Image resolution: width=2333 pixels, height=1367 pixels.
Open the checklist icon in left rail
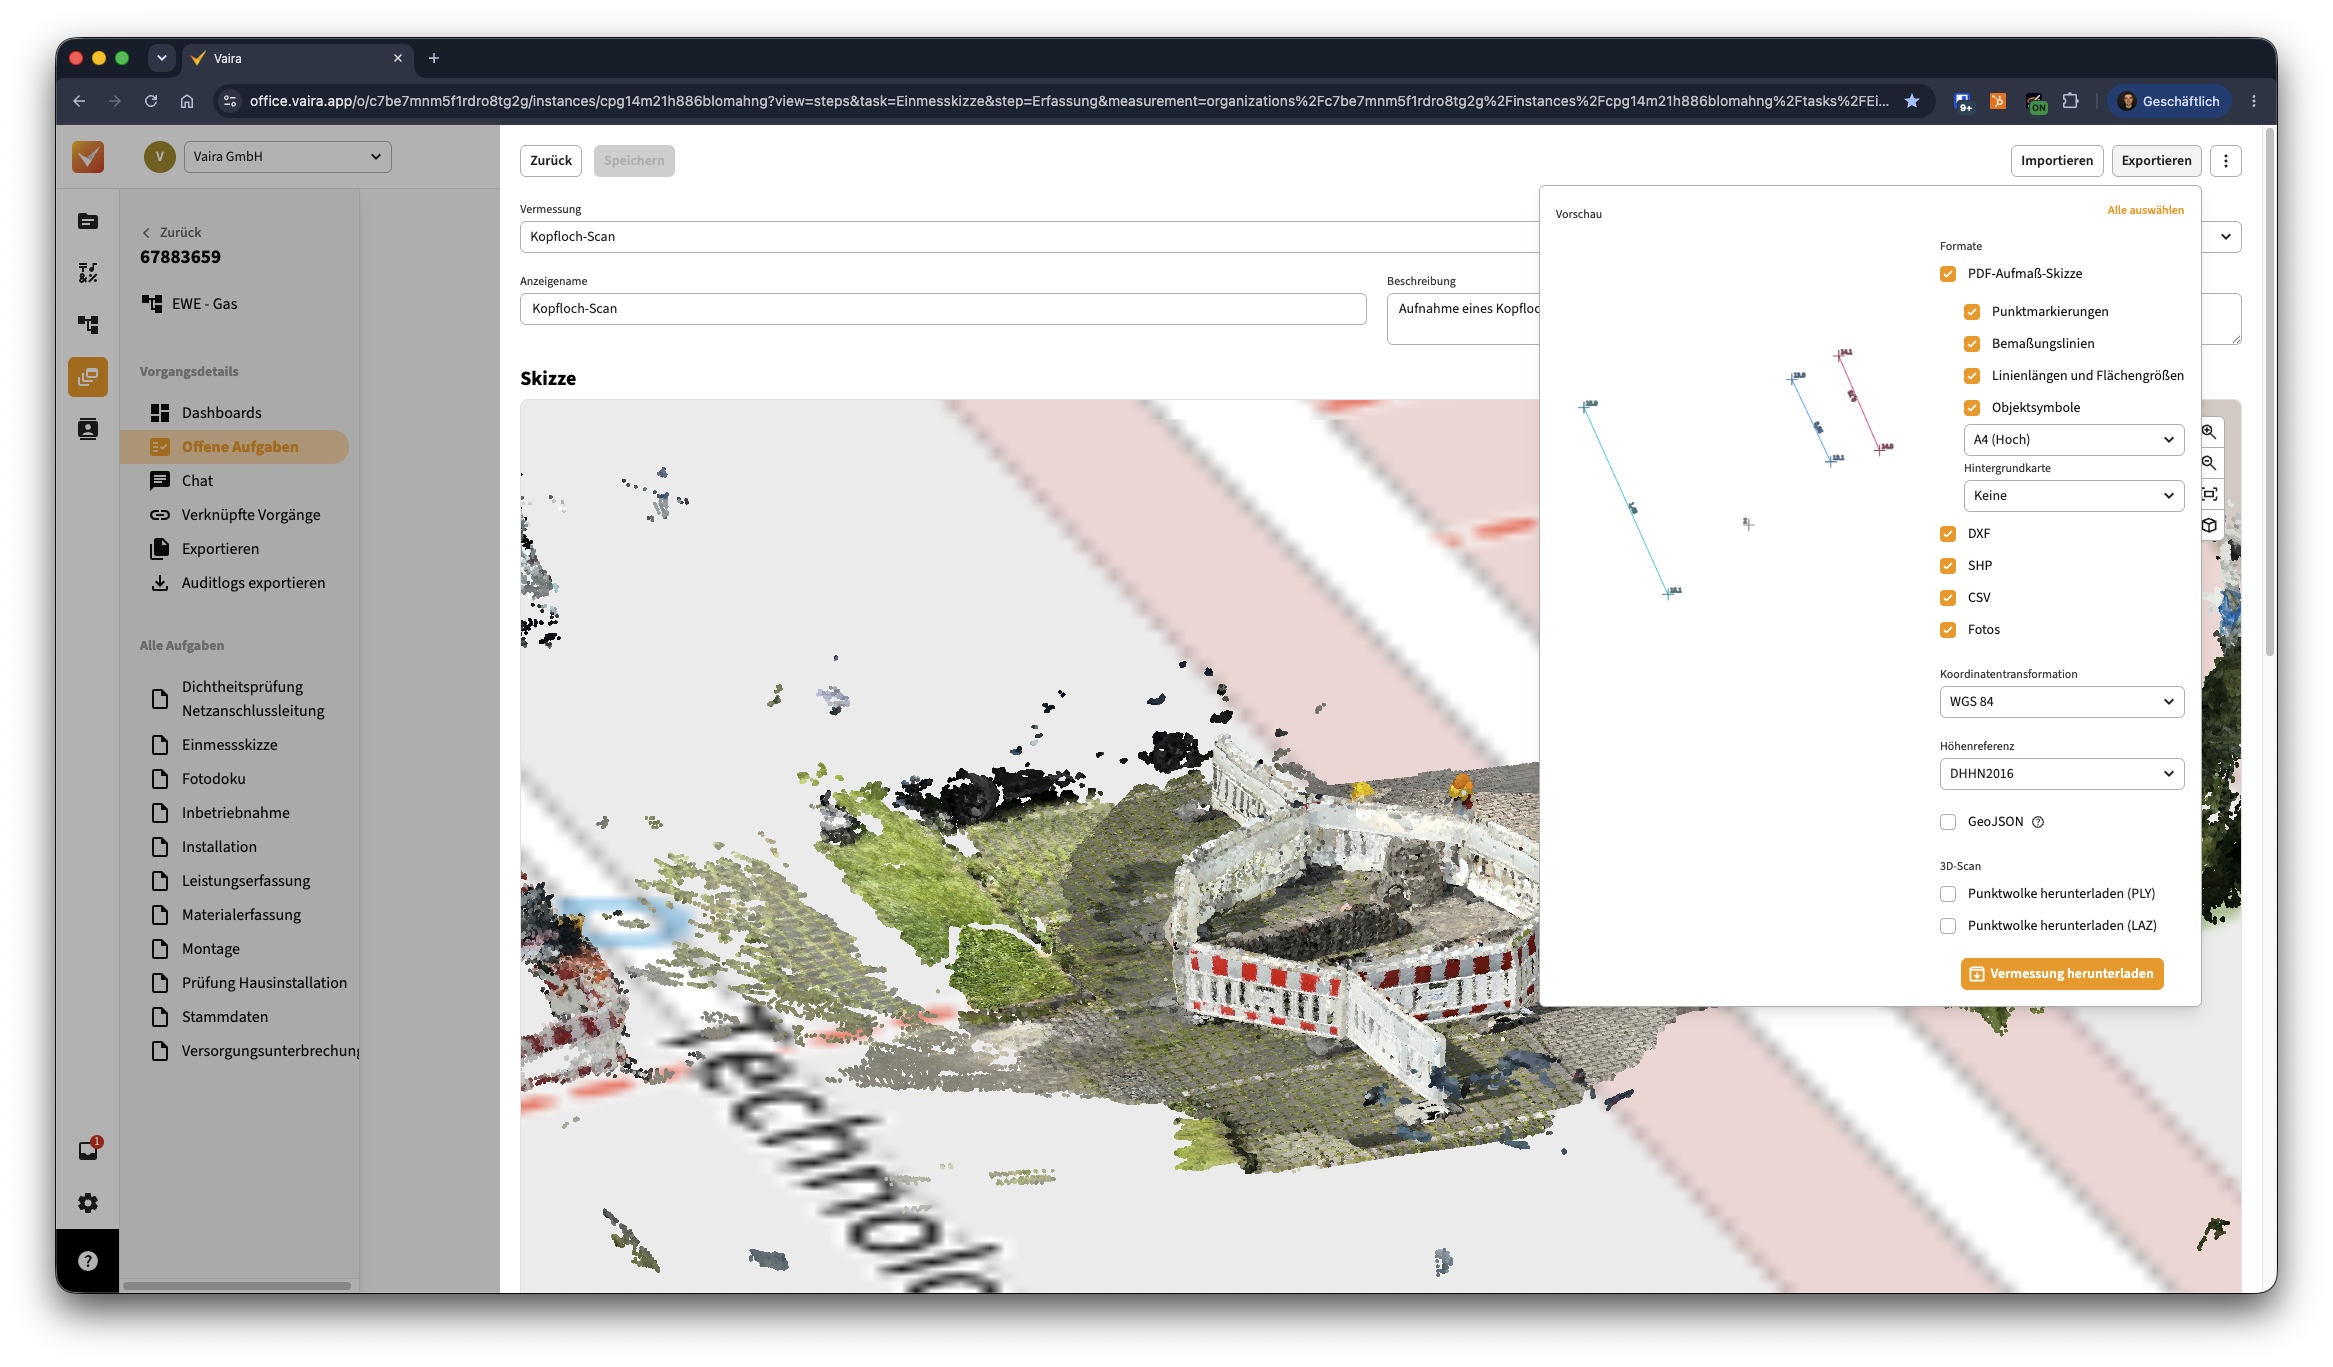(x=88, y=273)
